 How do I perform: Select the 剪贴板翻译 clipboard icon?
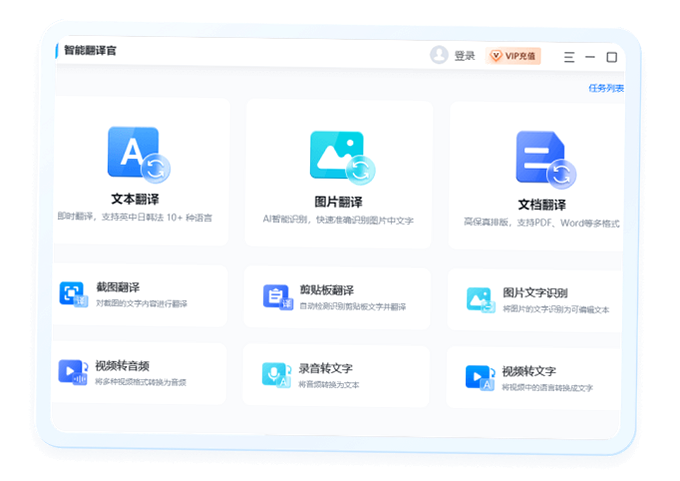pyautogui.click(x=278, y=297)
